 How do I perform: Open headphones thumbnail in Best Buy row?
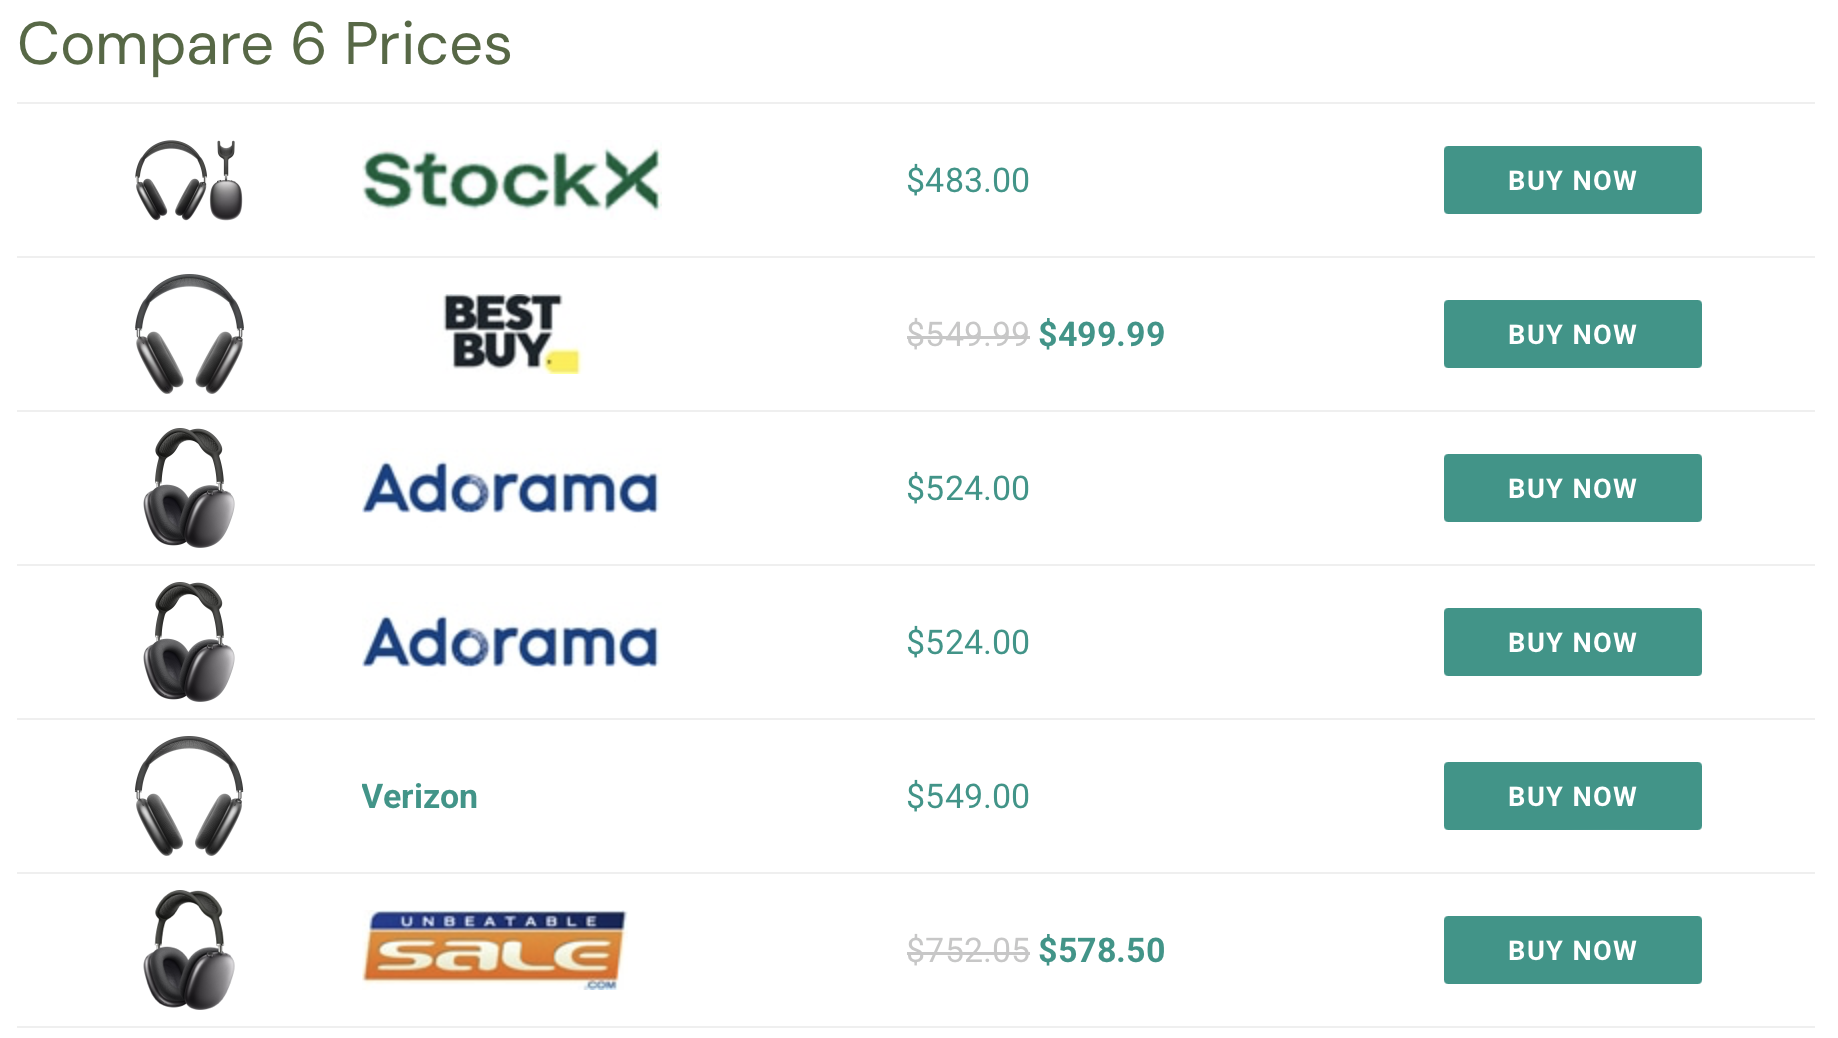[189, 334]
